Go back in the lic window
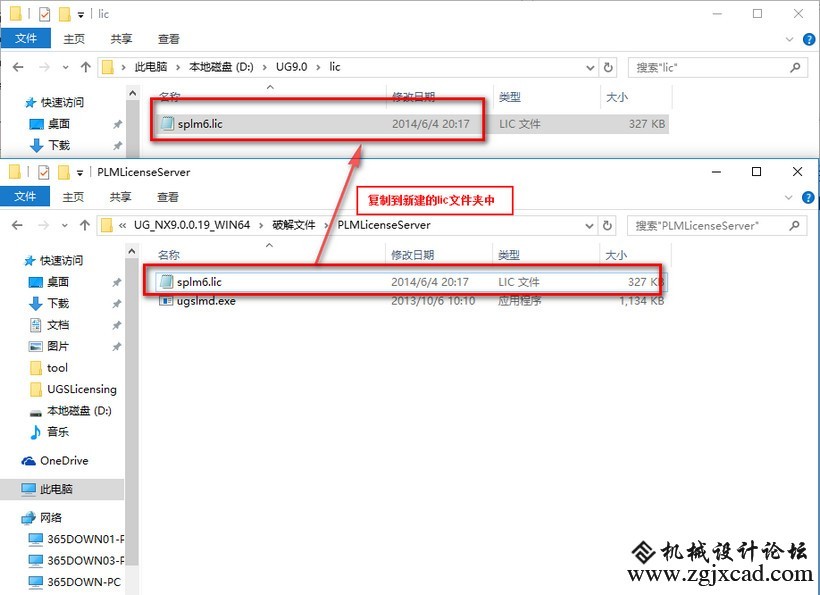Screen dimensions: 820x595 [18, 67]
